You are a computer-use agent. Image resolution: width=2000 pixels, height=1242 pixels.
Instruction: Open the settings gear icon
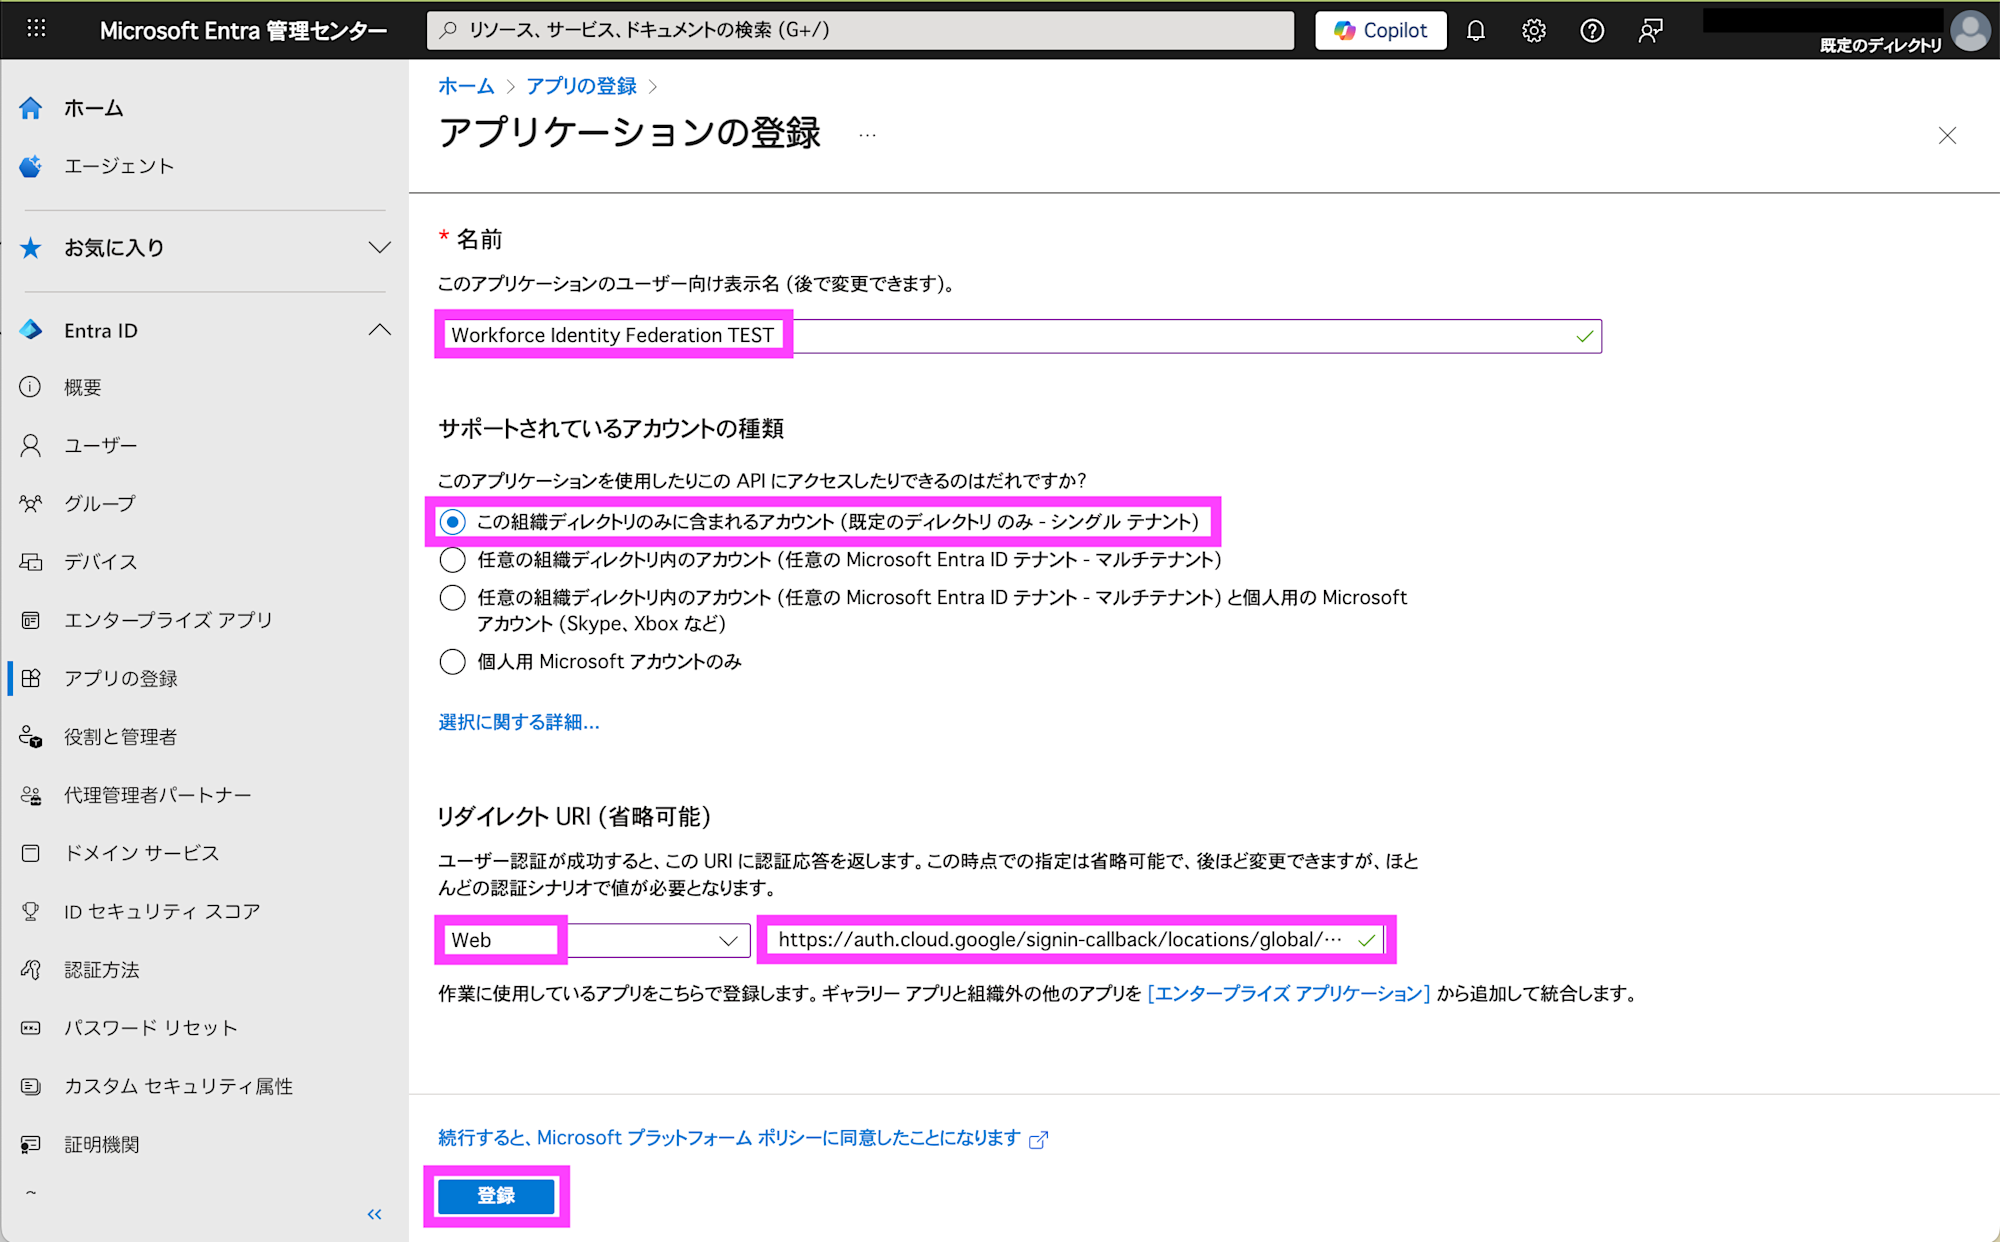pyautogui.click(x=1533, y=30)
